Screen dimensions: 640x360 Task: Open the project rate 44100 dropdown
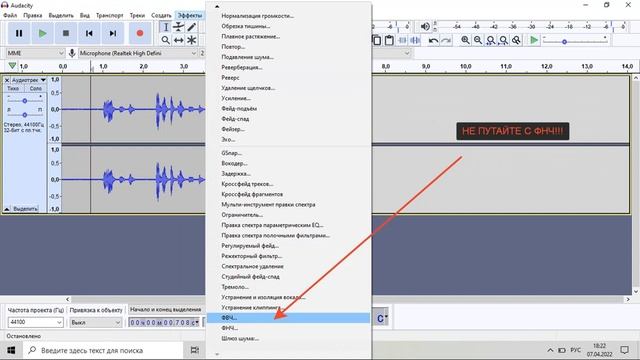35,322
